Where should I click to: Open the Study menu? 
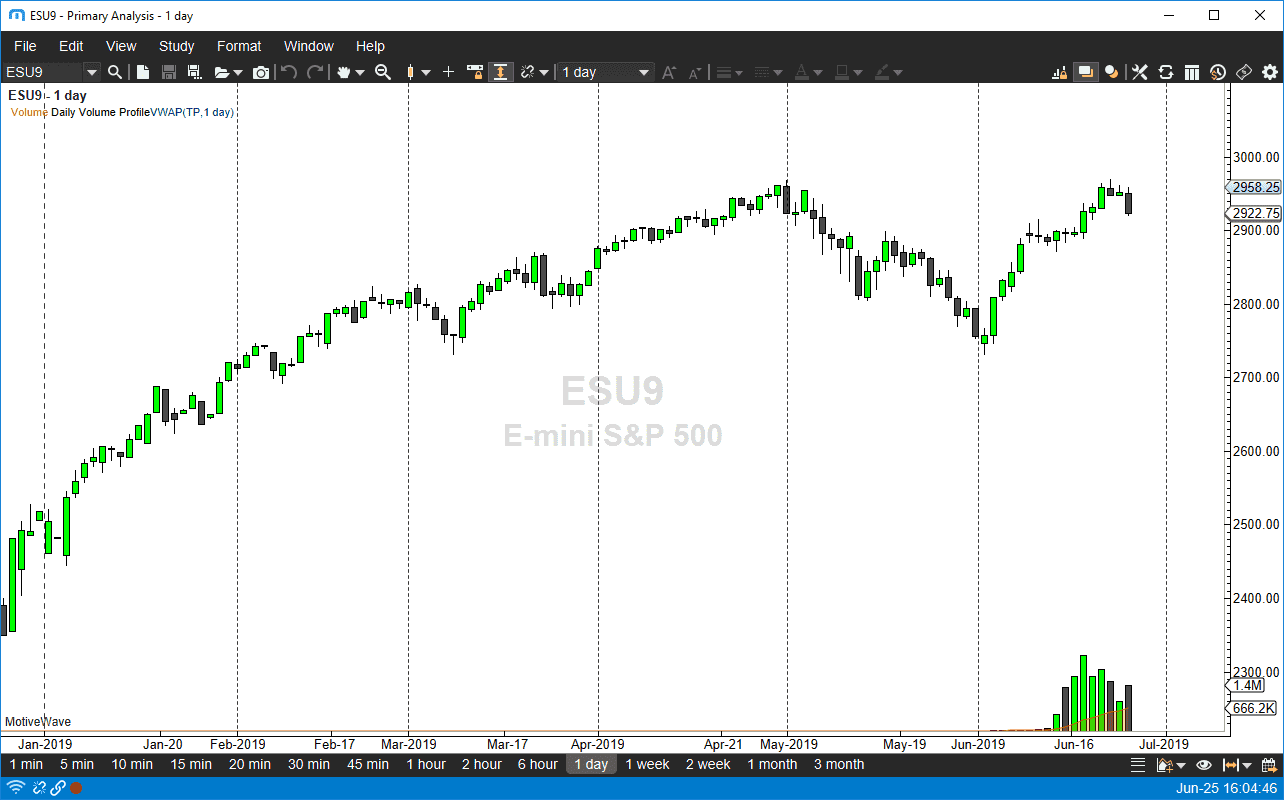176,46
